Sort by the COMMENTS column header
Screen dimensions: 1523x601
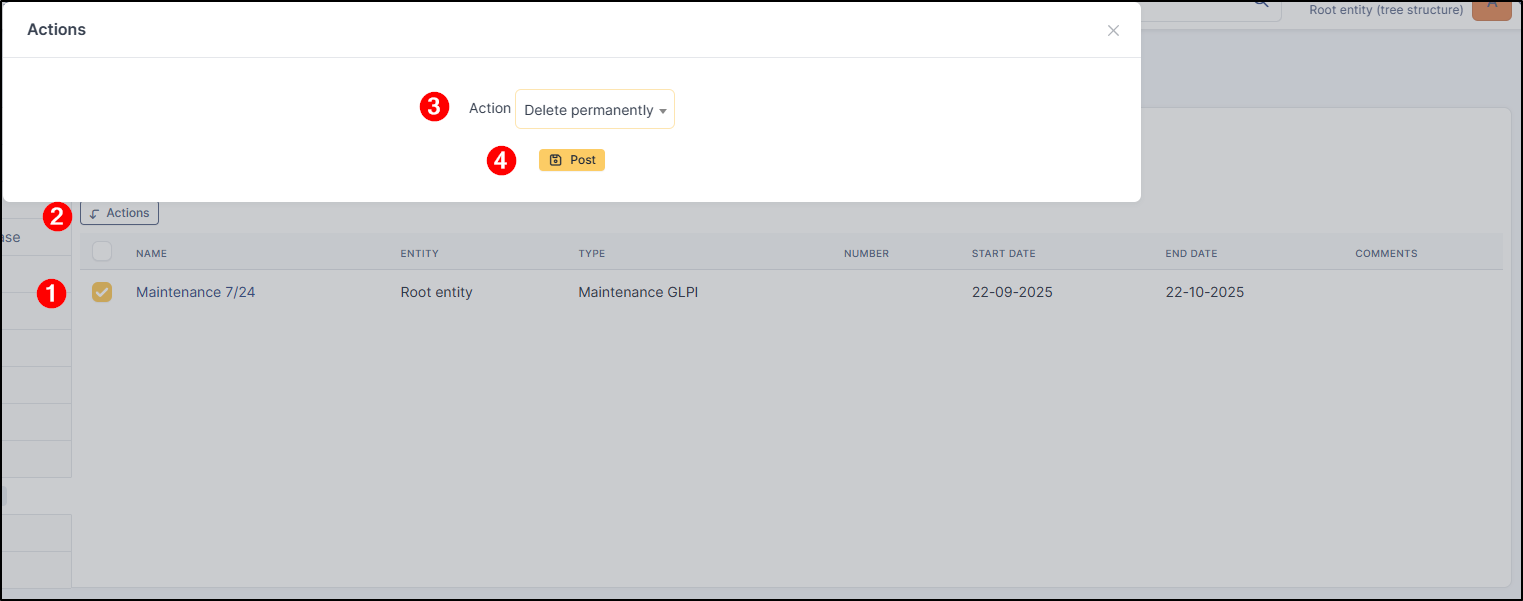coord(1386,254)
